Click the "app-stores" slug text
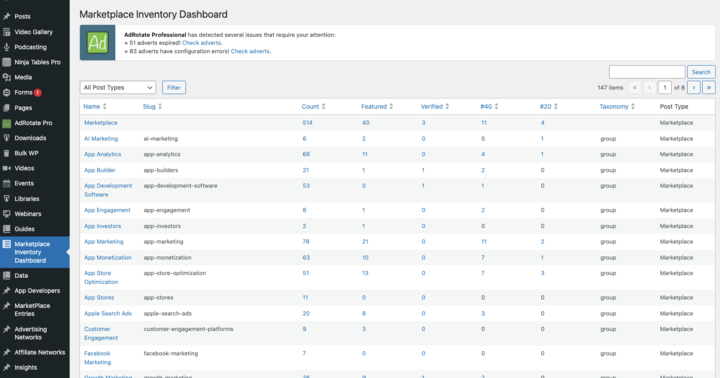This screenshot has height=378, width=720. [x=158, y=298]
